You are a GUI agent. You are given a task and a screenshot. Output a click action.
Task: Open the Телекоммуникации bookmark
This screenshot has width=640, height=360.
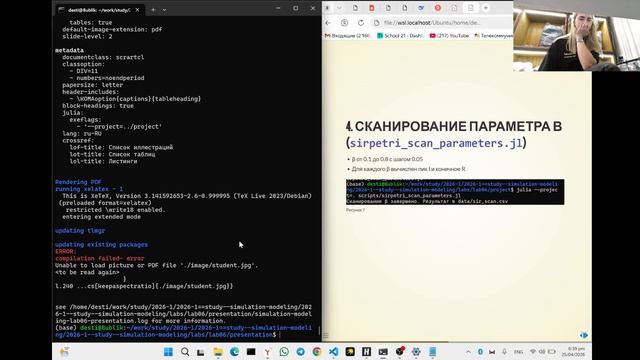click(493, 36)
